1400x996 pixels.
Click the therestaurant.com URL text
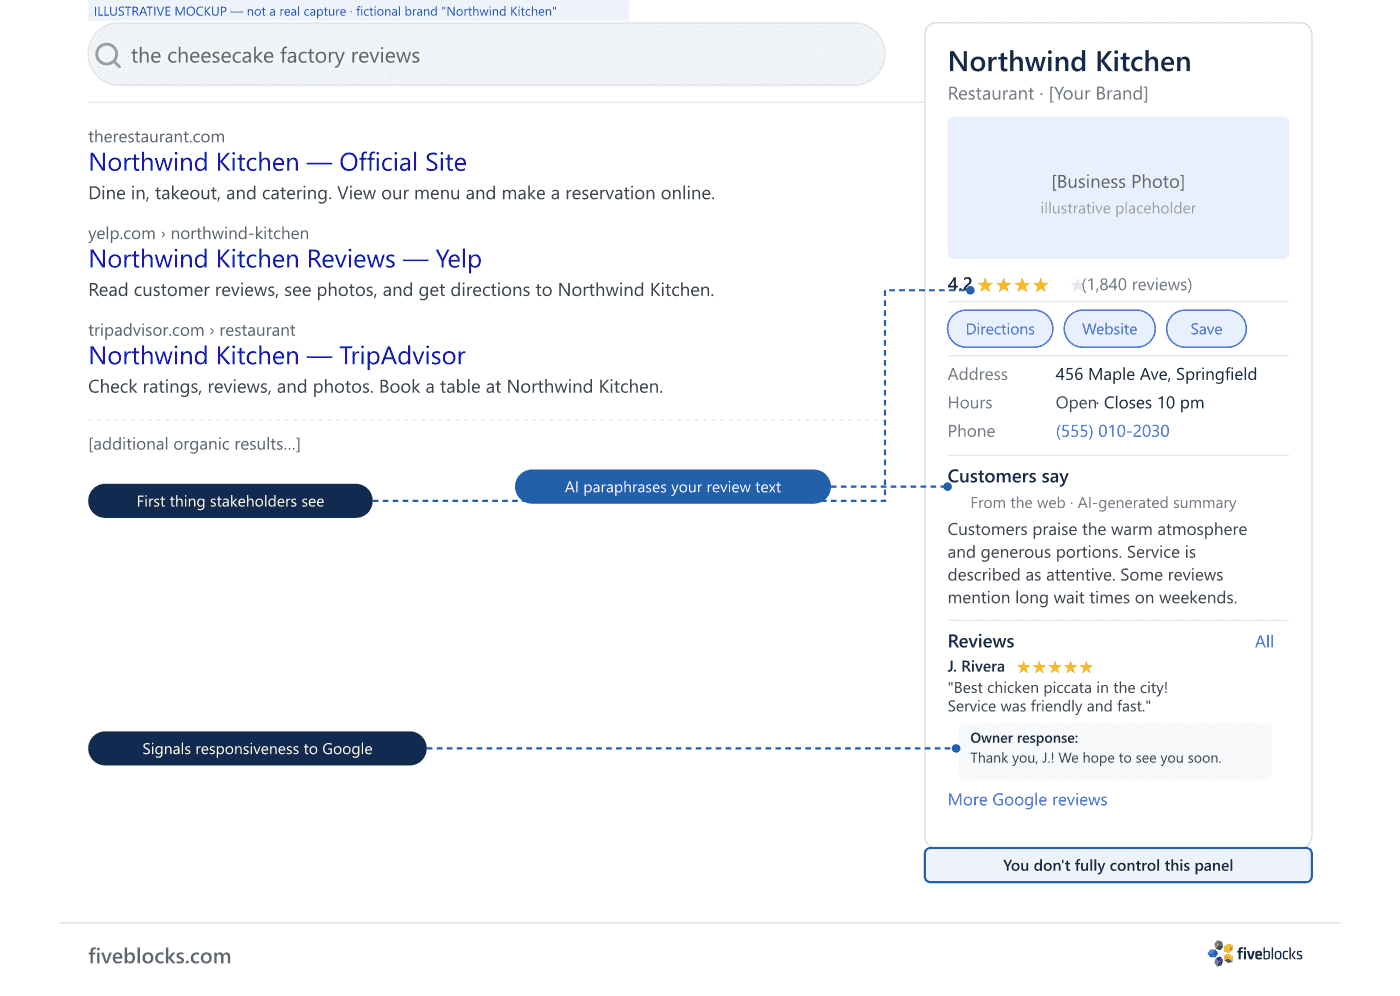coord(156,137)
